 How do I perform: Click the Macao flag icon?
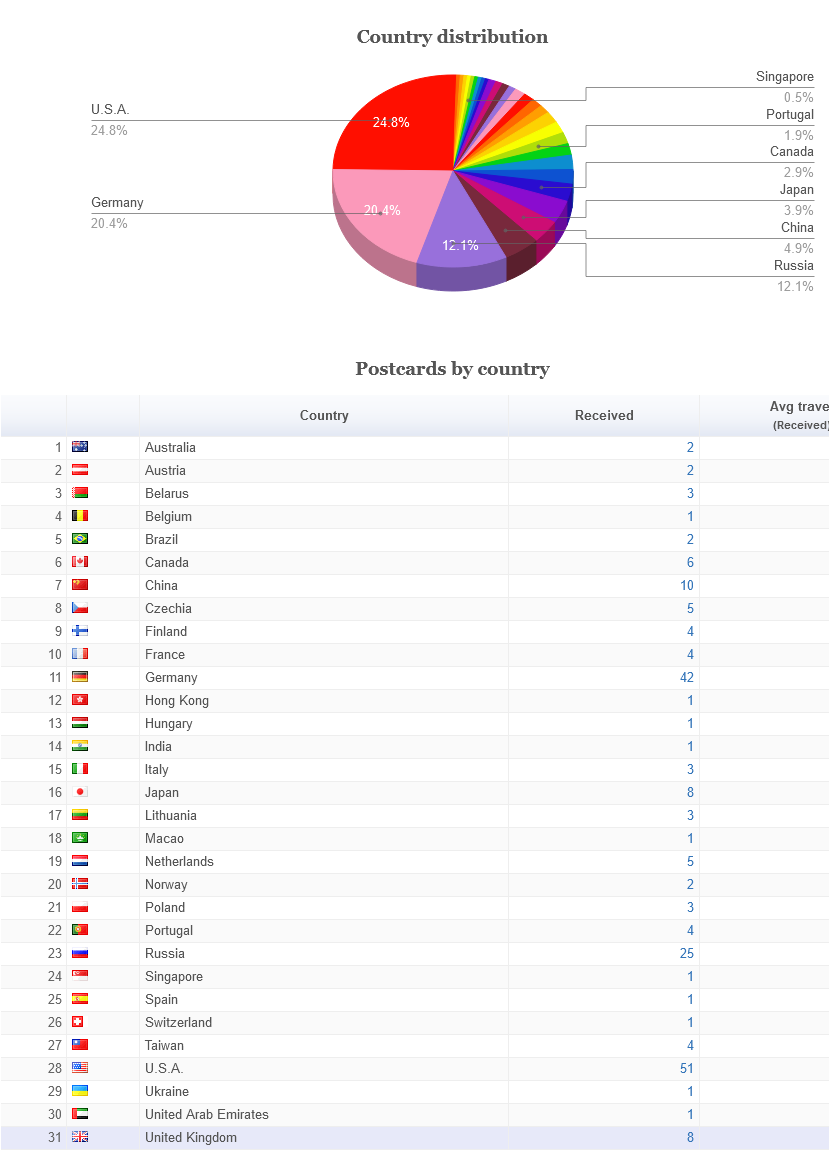tap(80, 838)
